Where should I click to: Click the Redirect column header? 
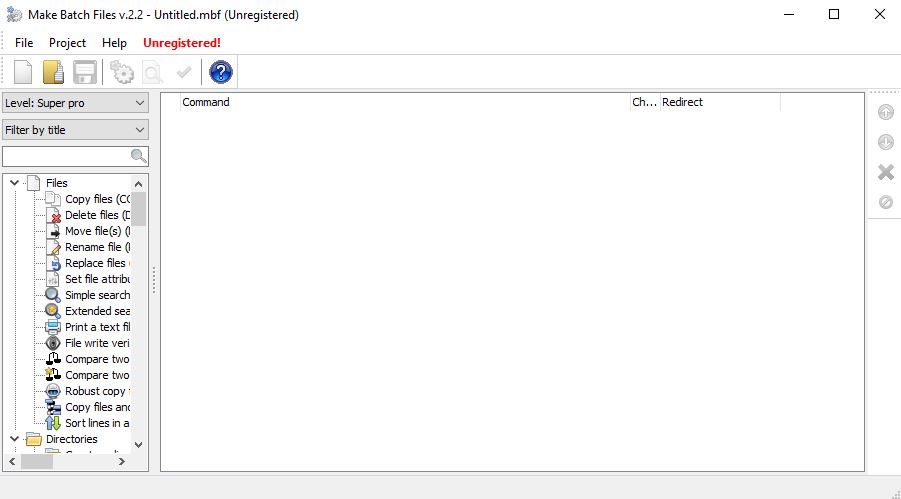pos(720,102)
